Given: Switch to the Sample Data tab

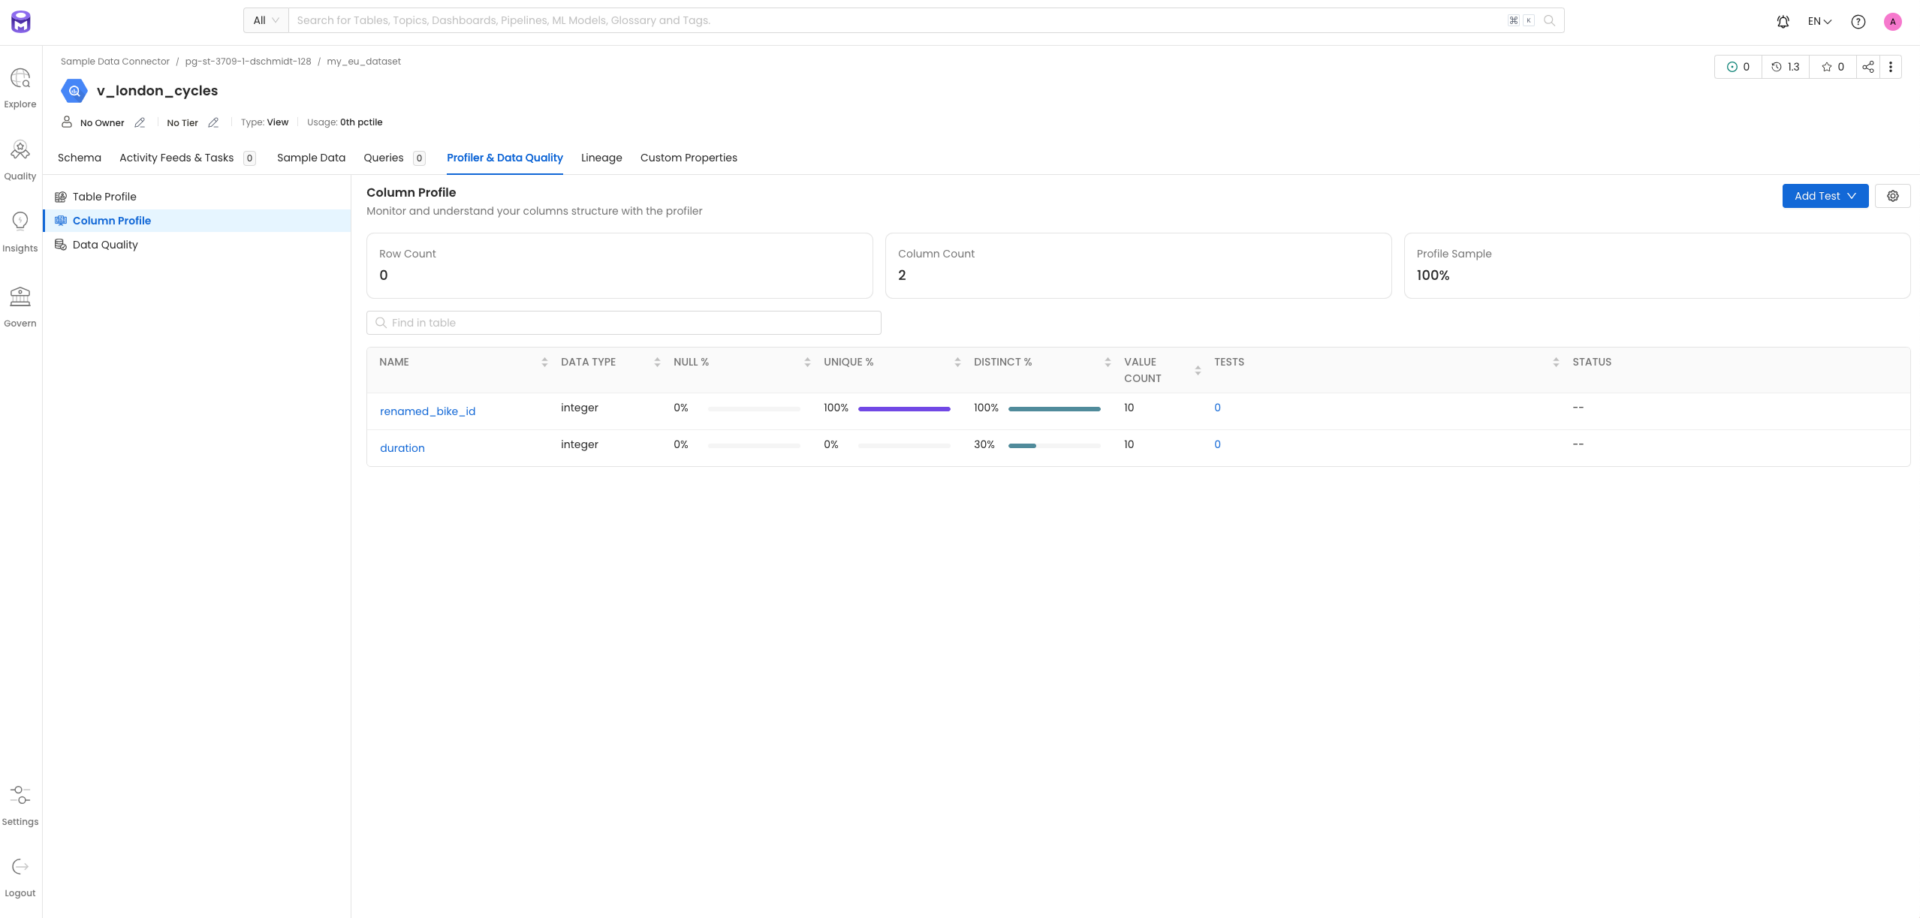Looking at the screenshot, I should 311,158.
